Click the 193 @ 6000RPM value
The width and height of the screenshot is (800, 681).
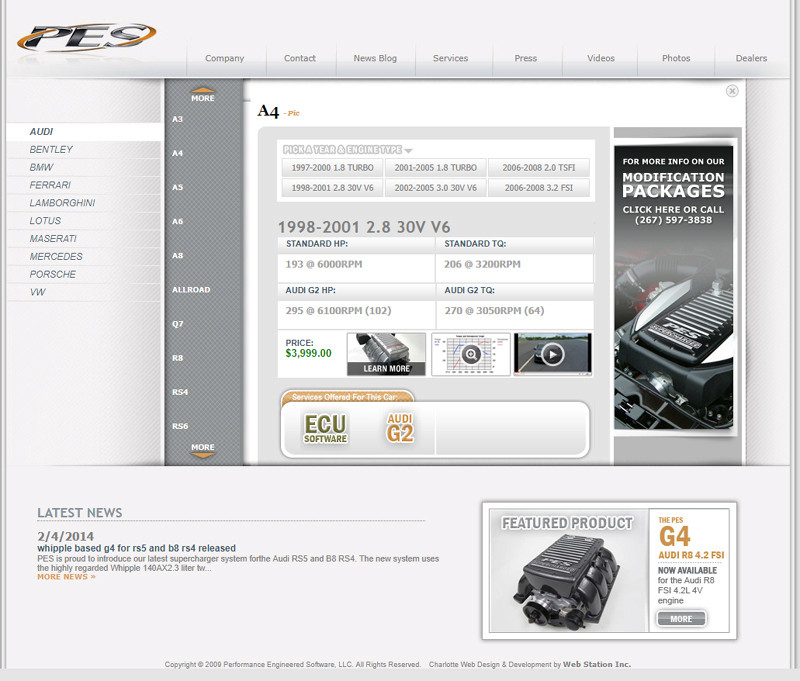tap(323, 264)
